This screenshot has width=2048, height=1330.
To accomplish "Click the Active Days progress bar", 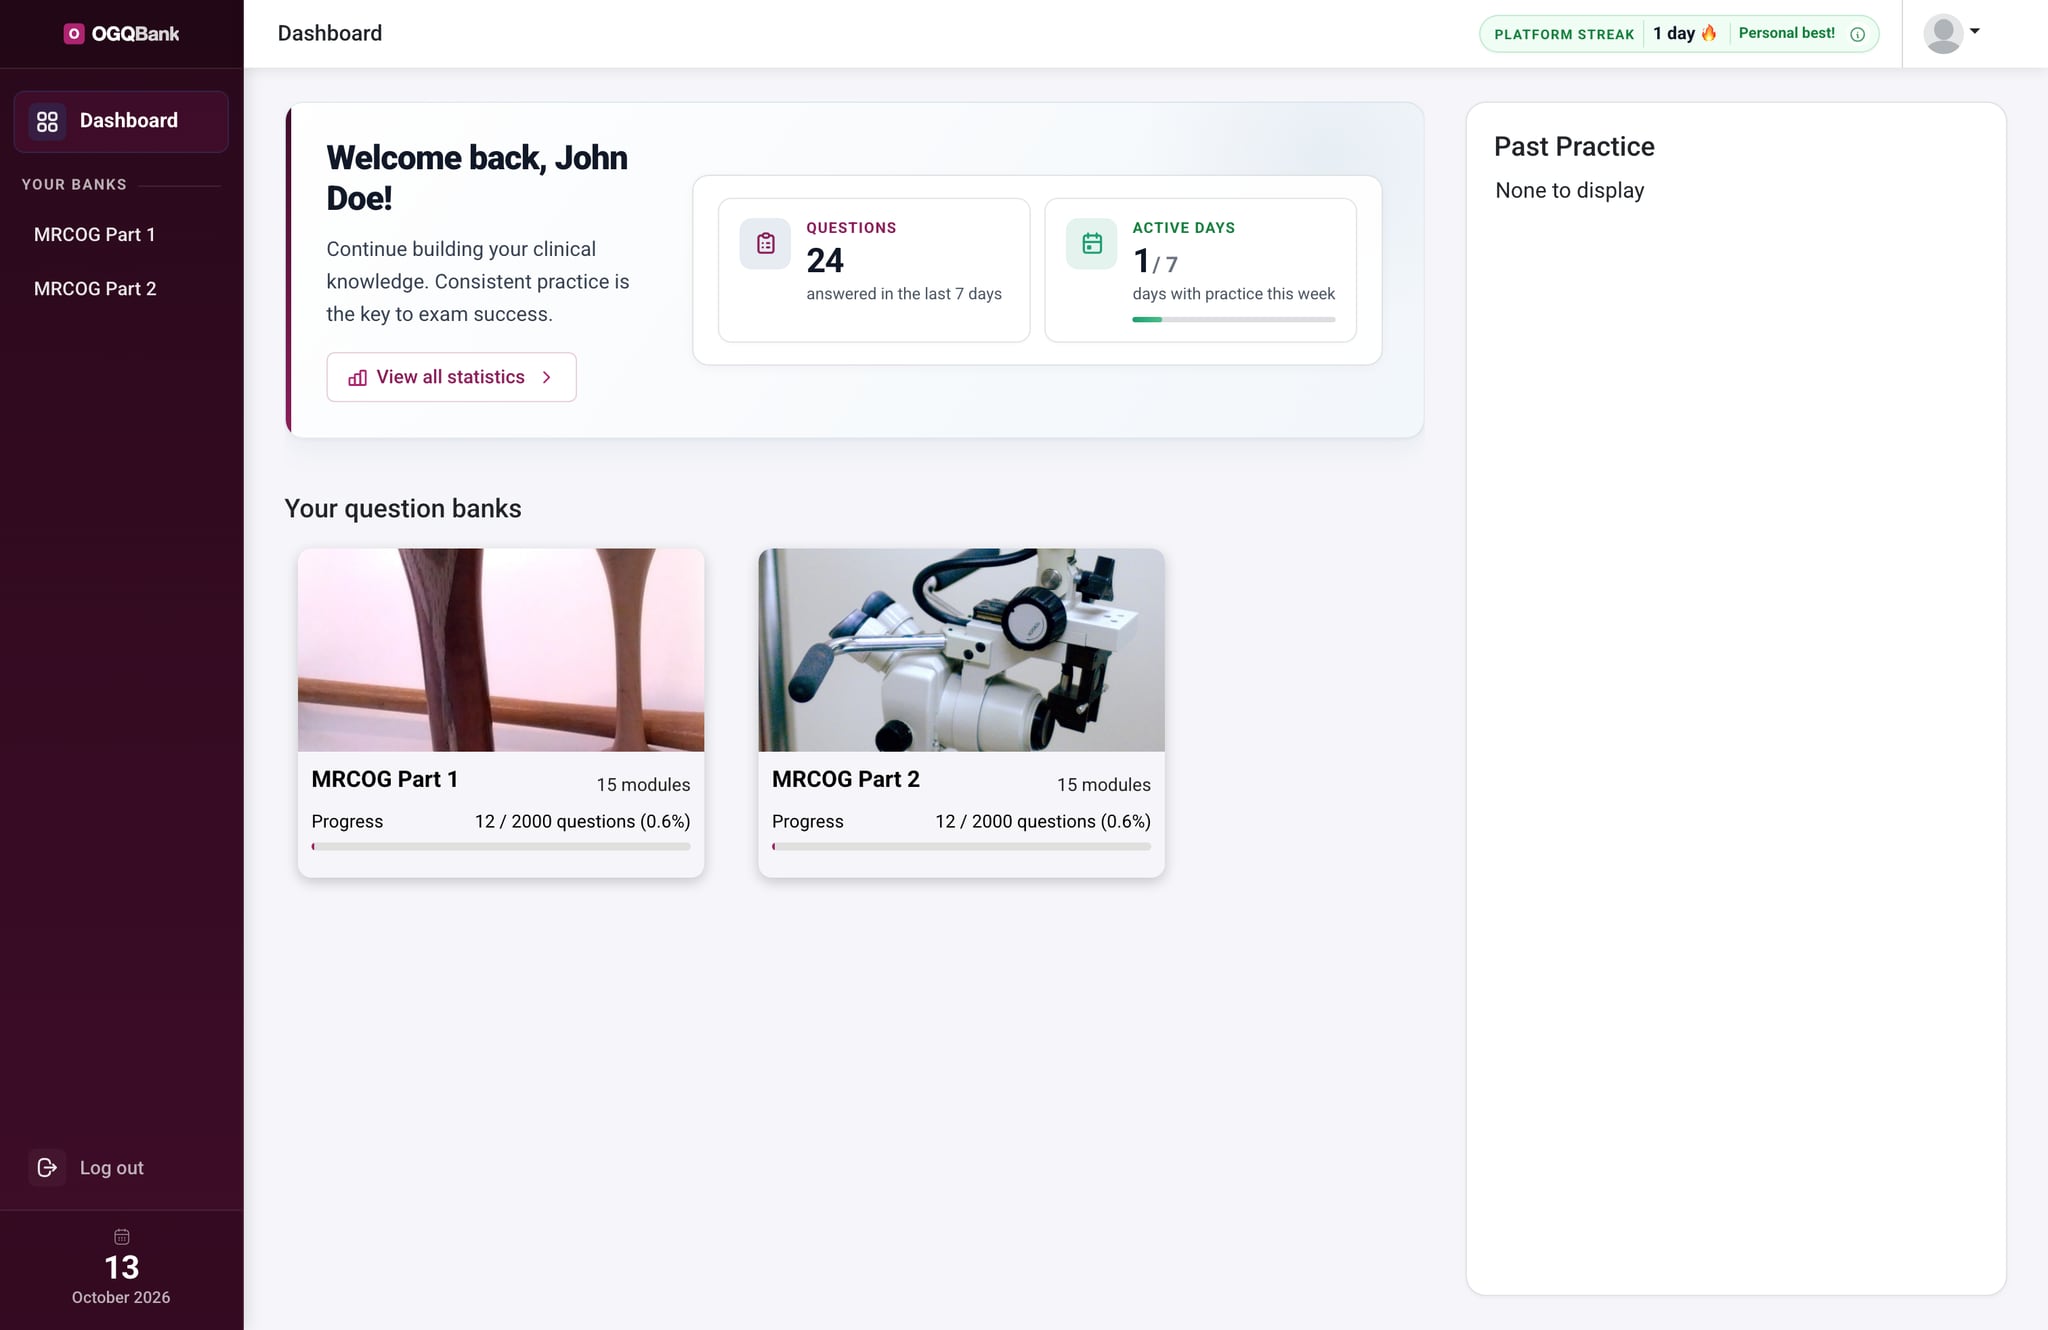I will (1233, 320).
